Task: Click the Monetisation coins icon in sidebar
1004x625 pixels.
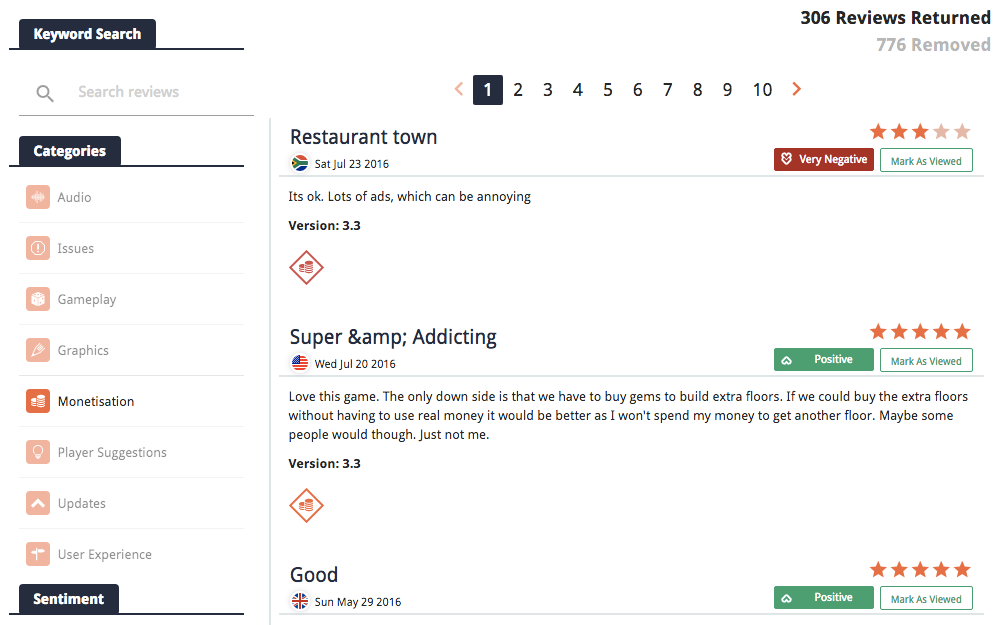Action: (x=38, y=401)
